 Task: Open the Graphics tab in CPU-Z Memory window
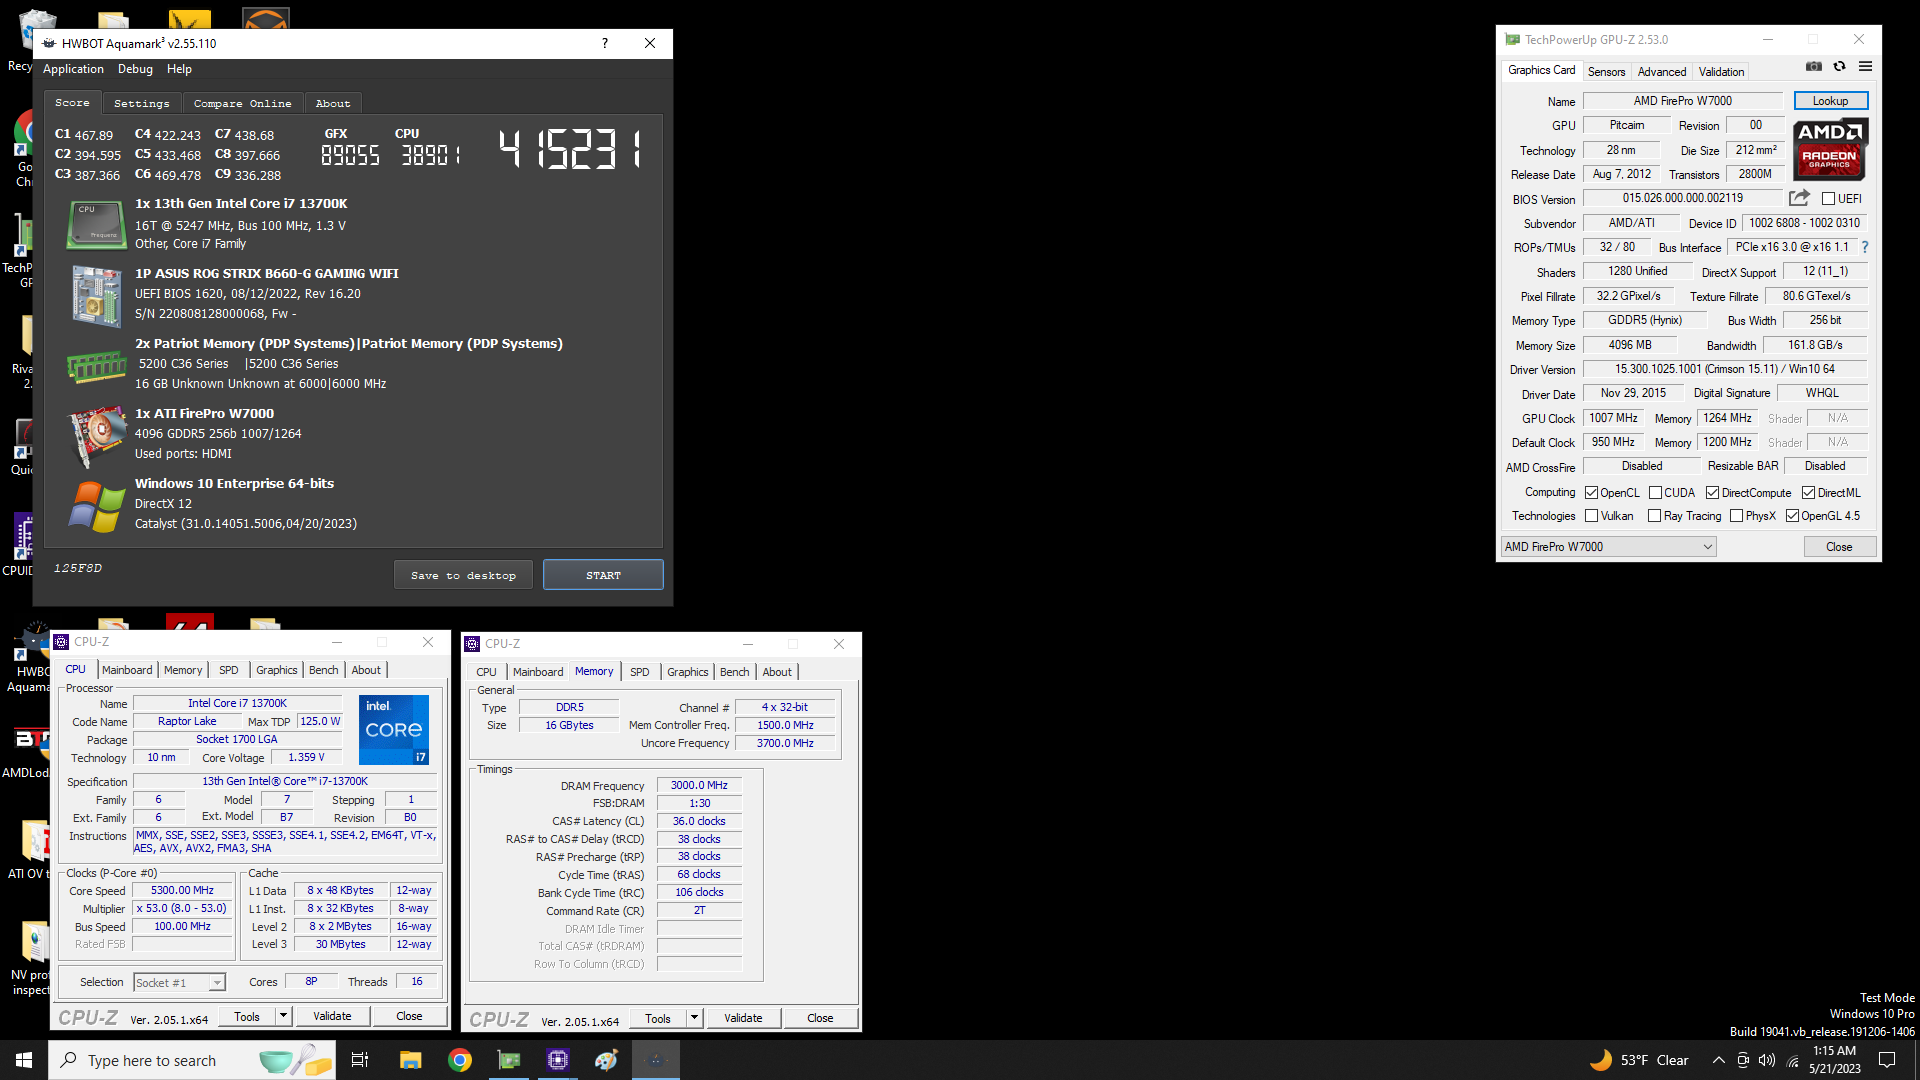tap(687, 672)
